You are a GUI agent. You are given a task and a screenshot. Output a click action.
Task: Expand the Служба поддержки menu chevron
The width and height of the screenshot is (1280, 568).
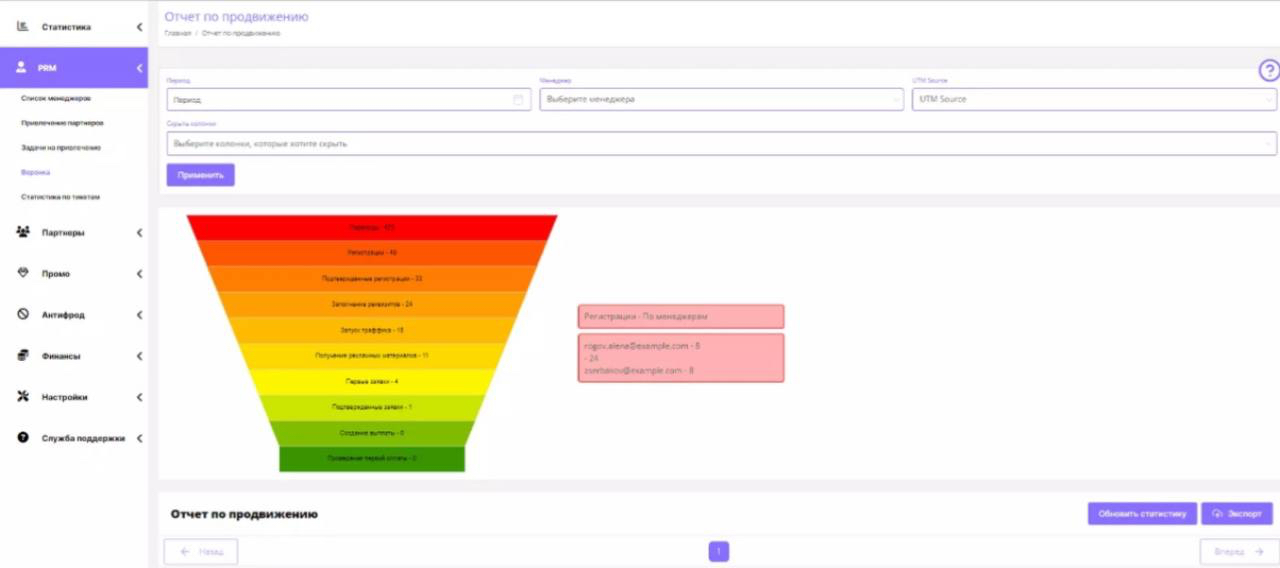click(x=139, y=438)
